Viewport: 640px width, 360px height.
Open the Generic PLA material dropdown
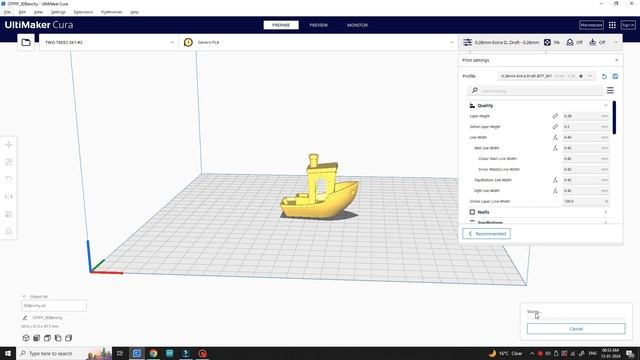[318, 42]
